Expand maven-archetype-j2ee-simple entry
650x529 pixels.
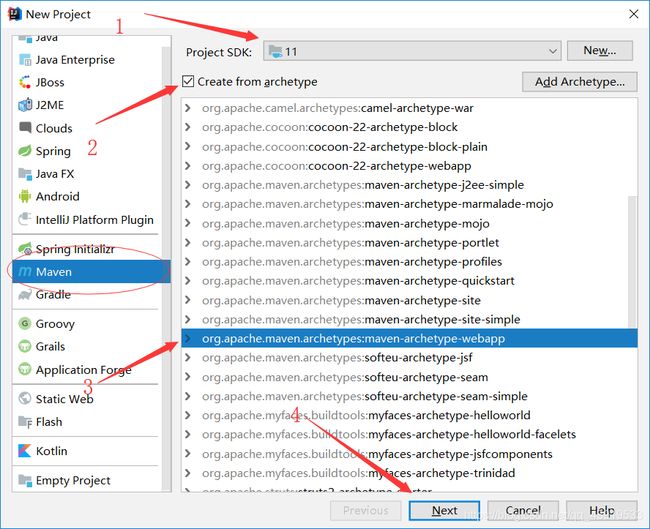188,184
